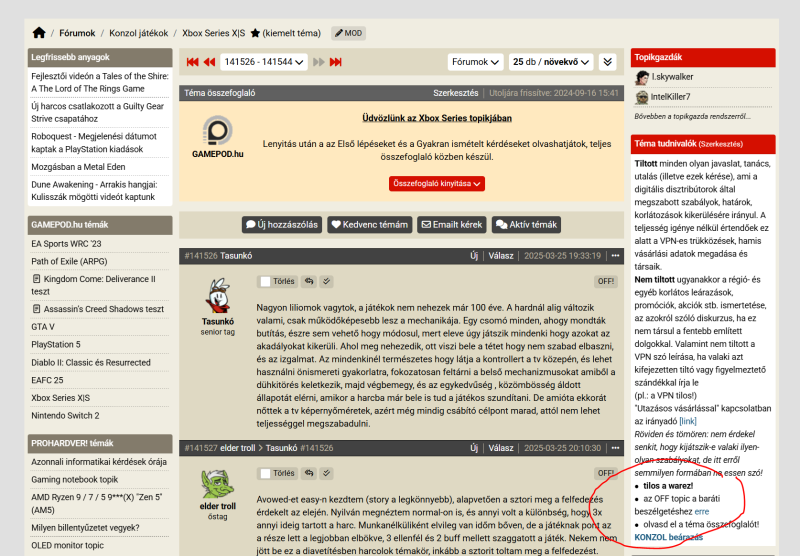Click elder troll's profile avatar
Viewport: 800px width, 556px height.
pyautogui.click(x=218, y=484)
